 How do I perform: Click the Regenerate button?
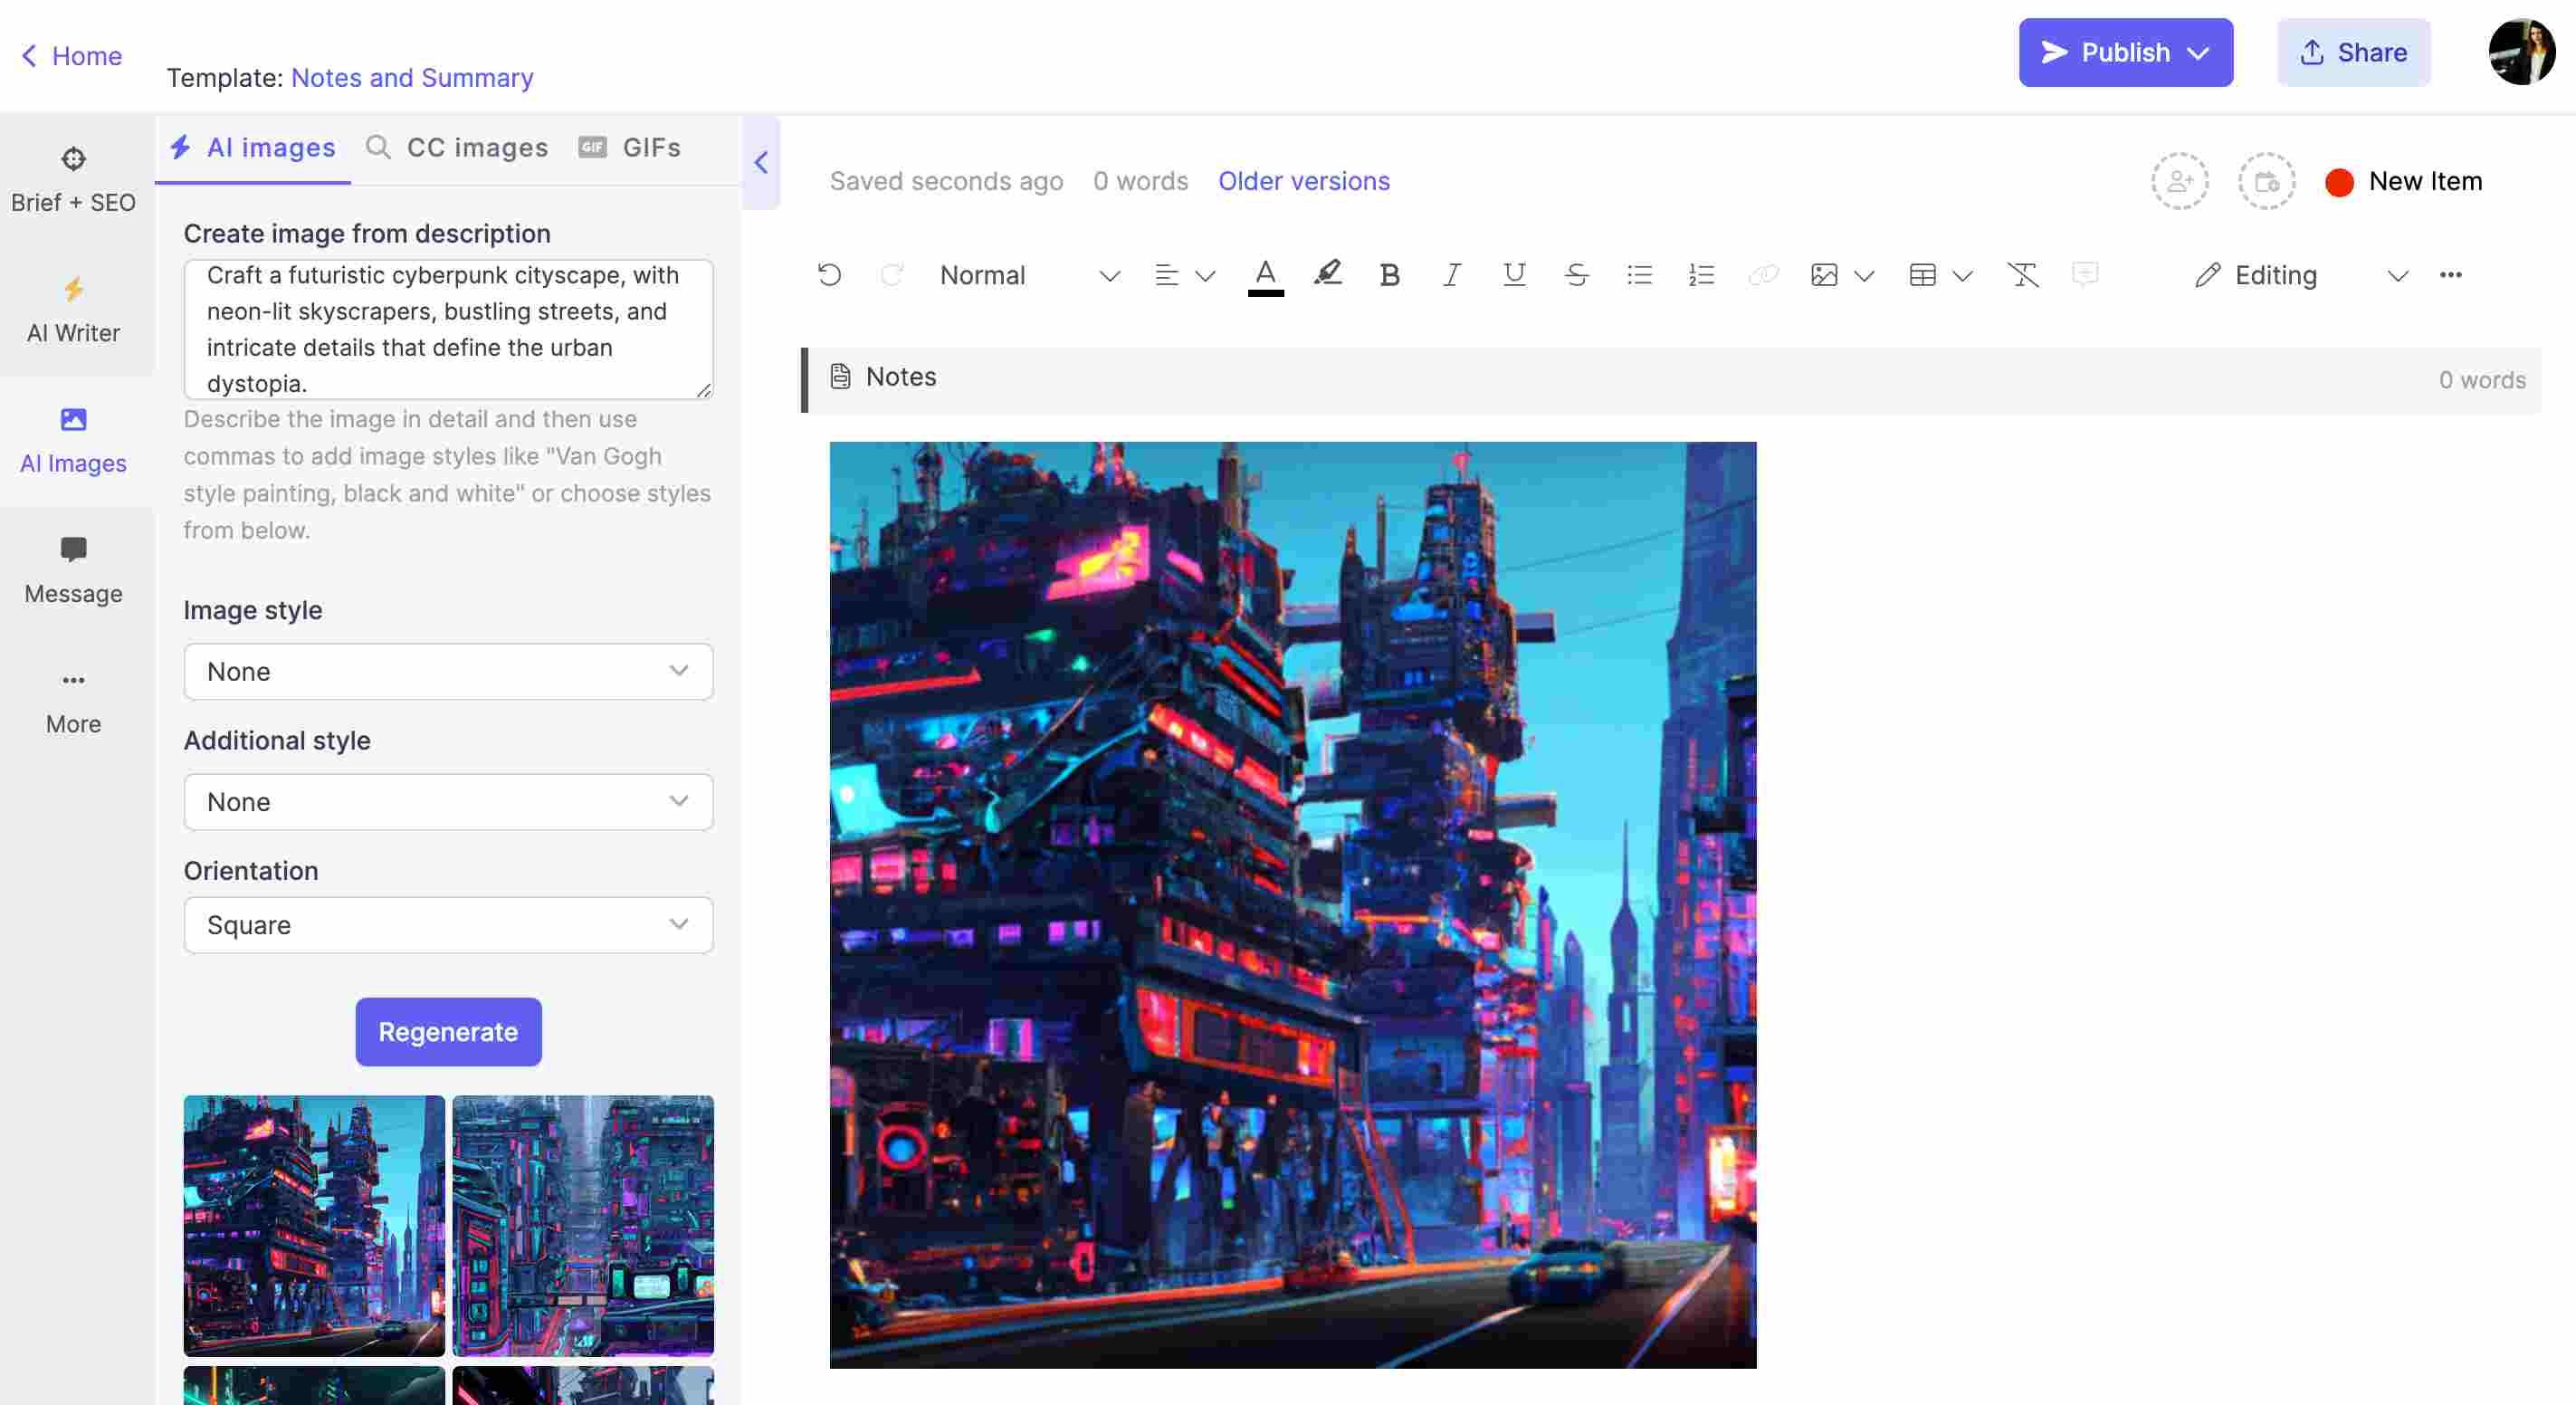(448, 1031)
